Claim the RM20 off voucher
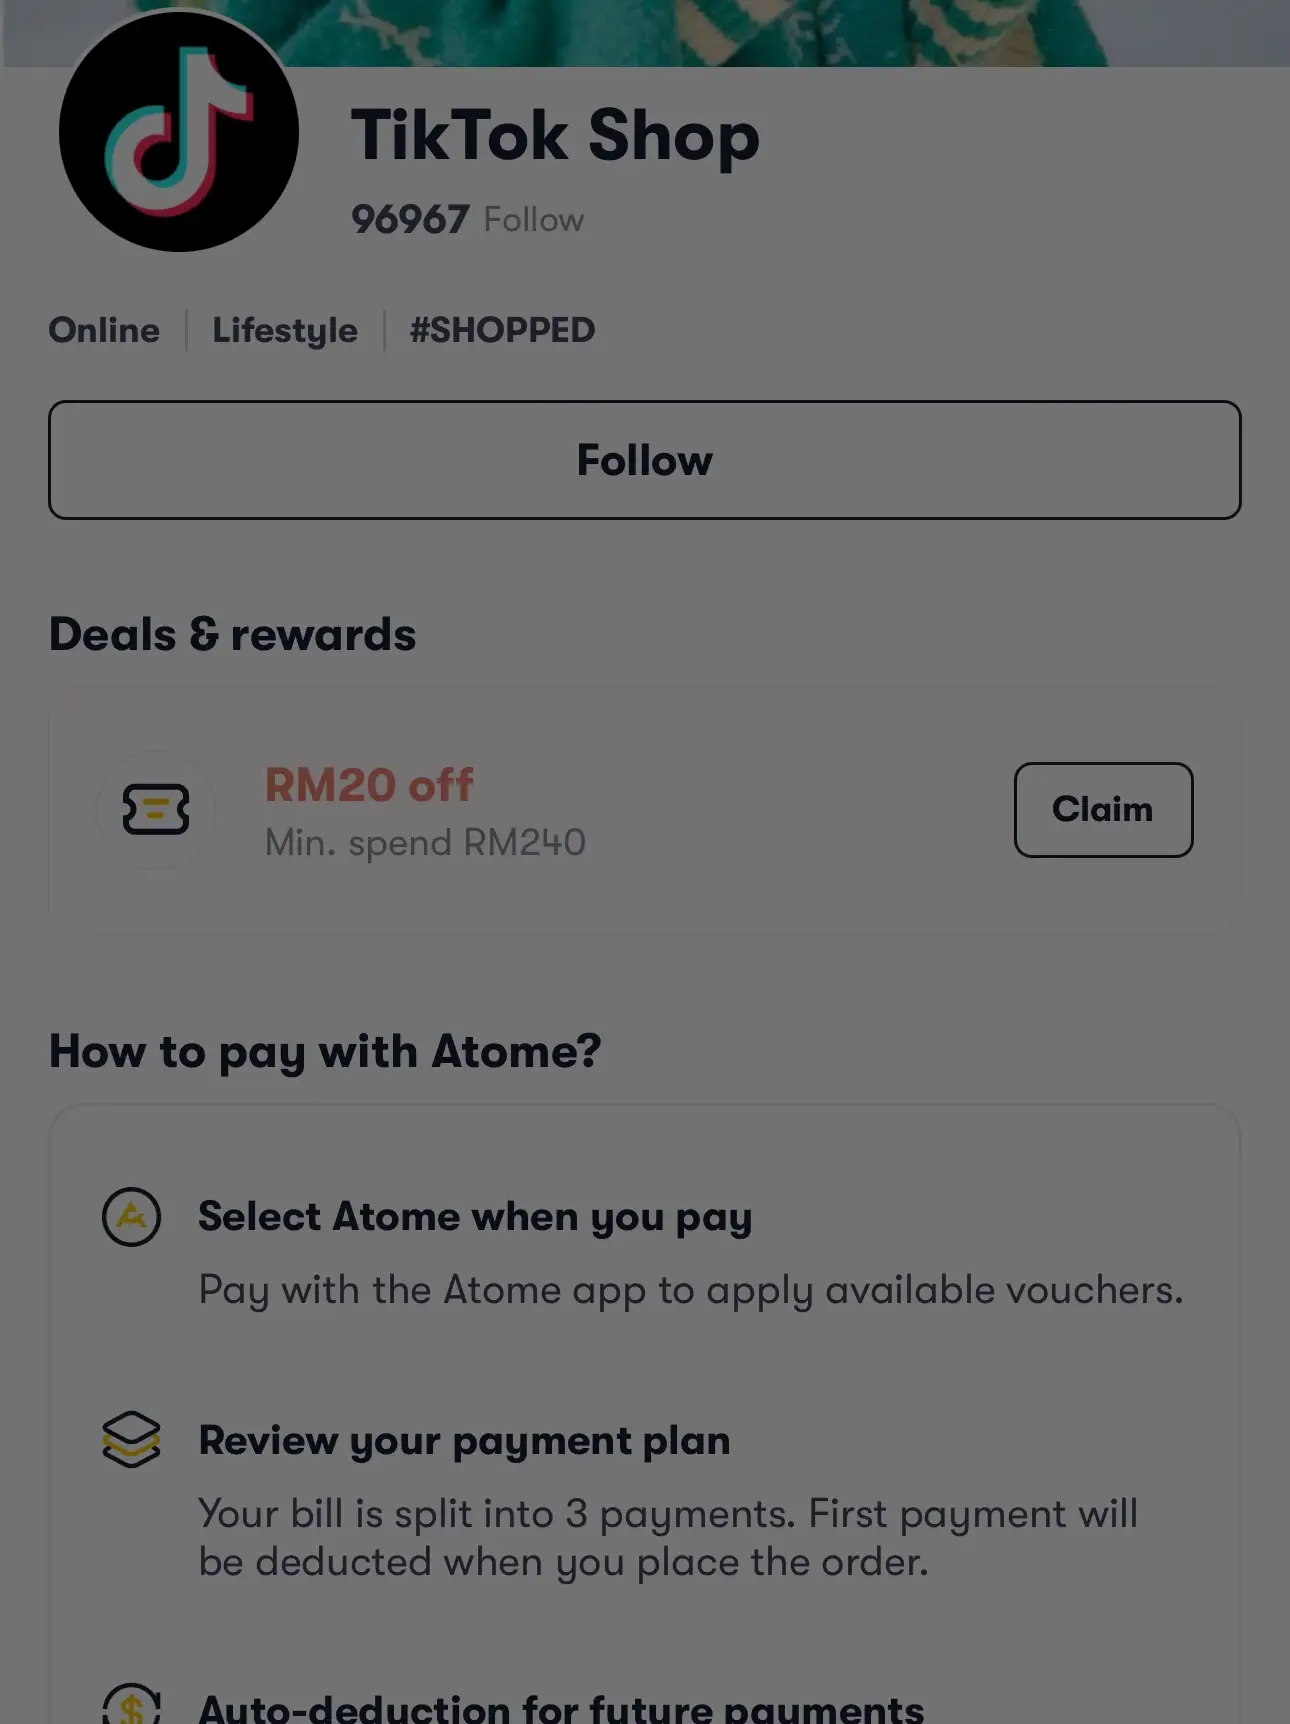1290x1724 pixels. click(1103, 810)
